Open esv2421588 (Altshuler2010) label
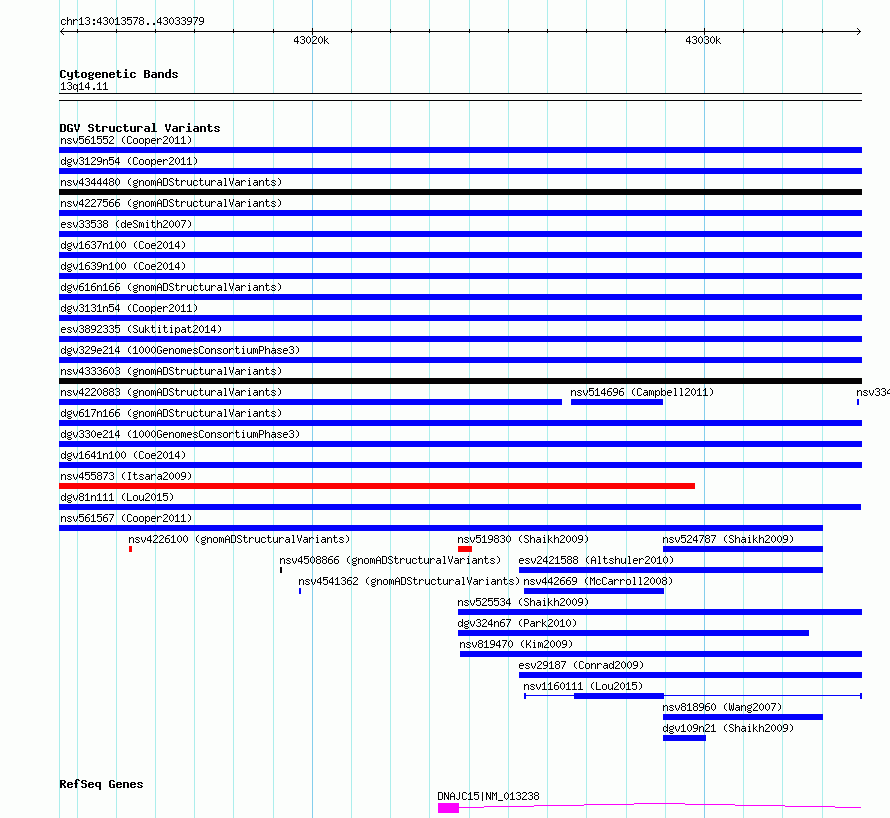The width and height of the screenshot is (890, 818). 596,560
